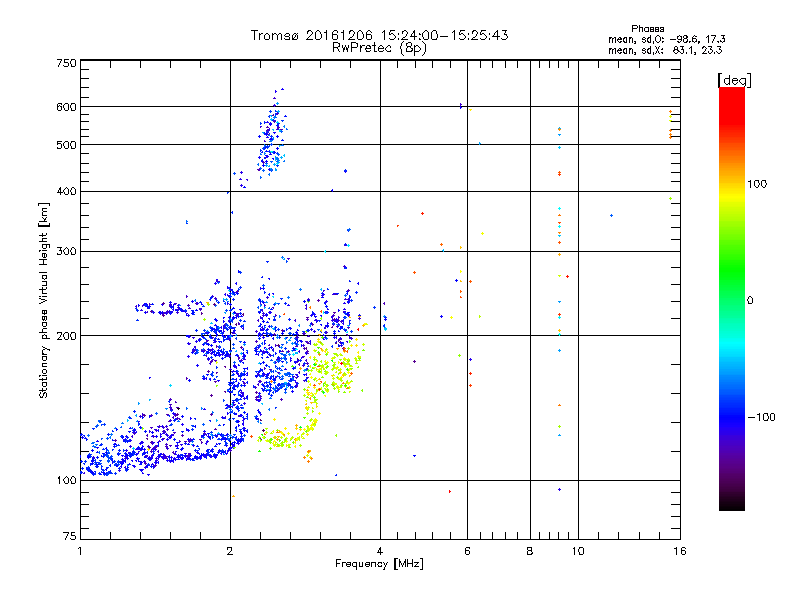Click the colorbar tick label '100'
Viewport: 800px width, 600px height.
click(x=757, y=184)
